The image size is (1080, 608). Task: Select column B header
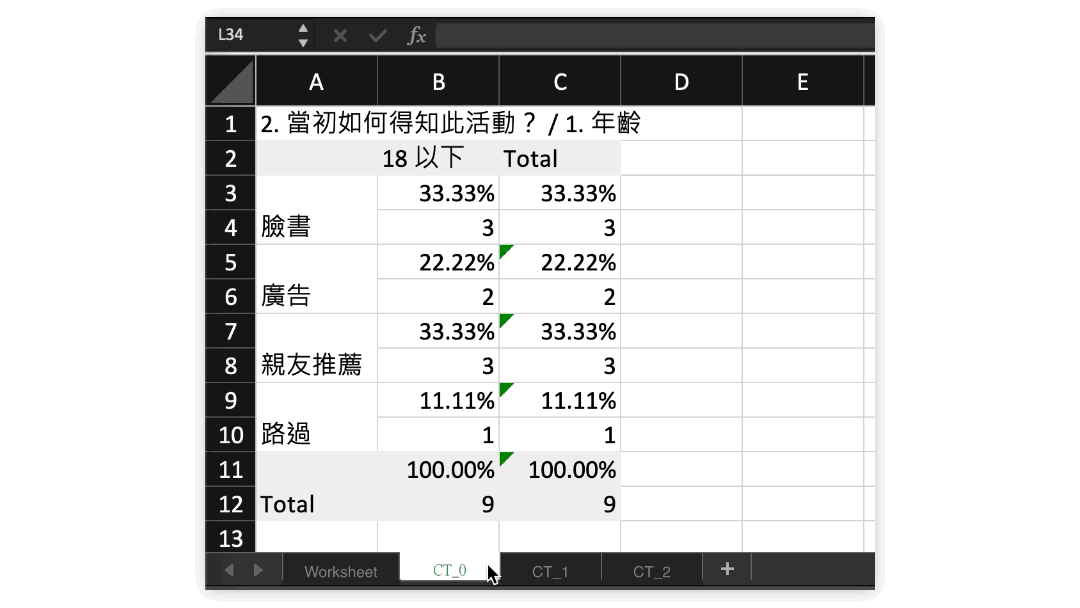point(438,82)
